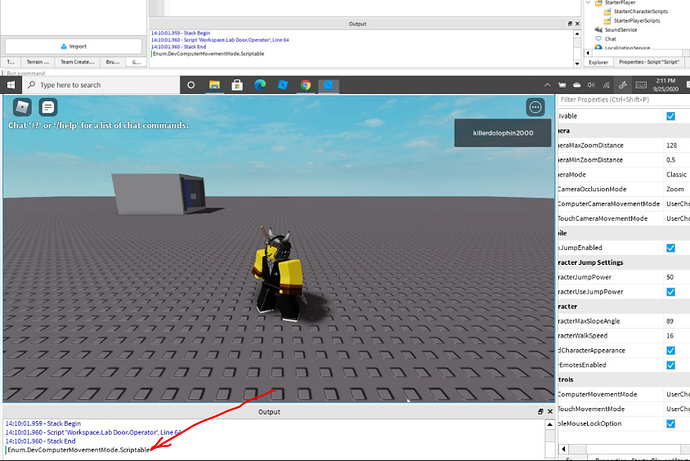Viewport: 690px width, 461px height.
Task: Switch to the active Roblox Studio taskbar icon
Action: 328,85
